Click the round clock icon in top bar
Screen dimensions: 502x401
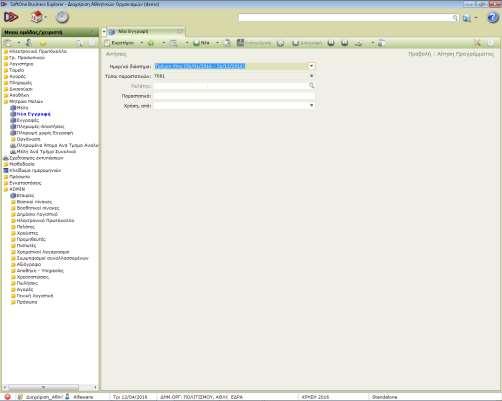click(62, 17)
